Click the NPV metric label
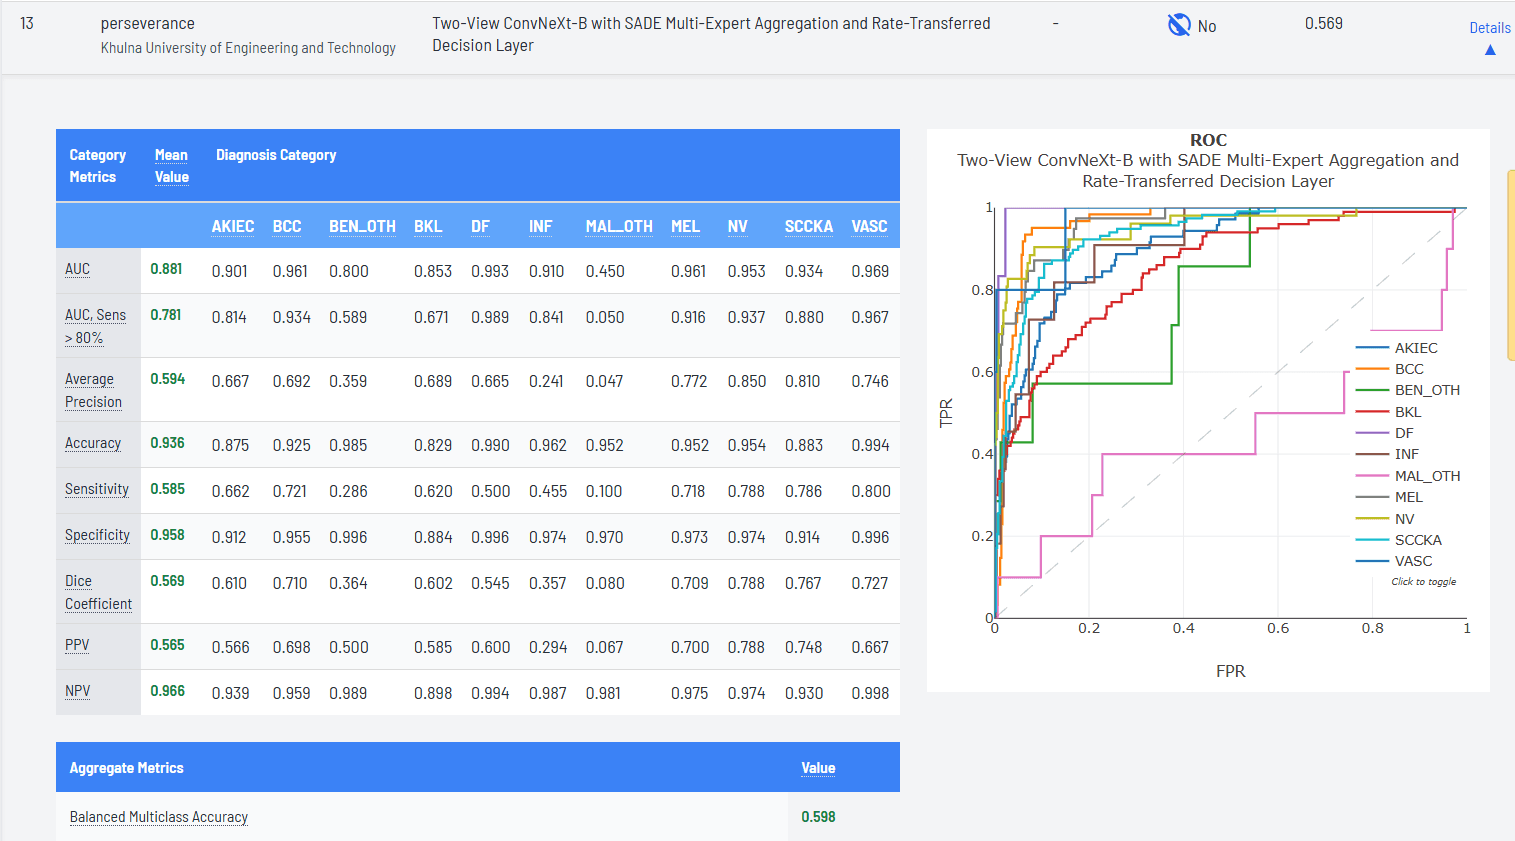Viewport: 1515px width, 841px height. 77,691
